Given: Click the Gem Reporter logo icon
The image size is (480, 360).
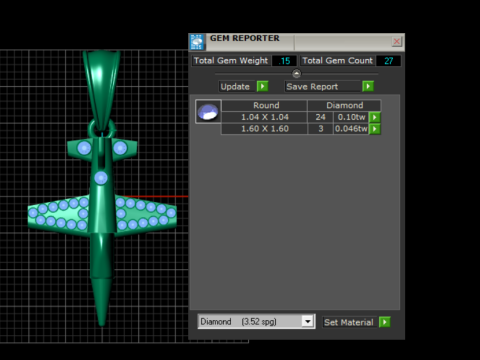Looking at the screenshot, I should pyautogui.click(x=197, y=42).
